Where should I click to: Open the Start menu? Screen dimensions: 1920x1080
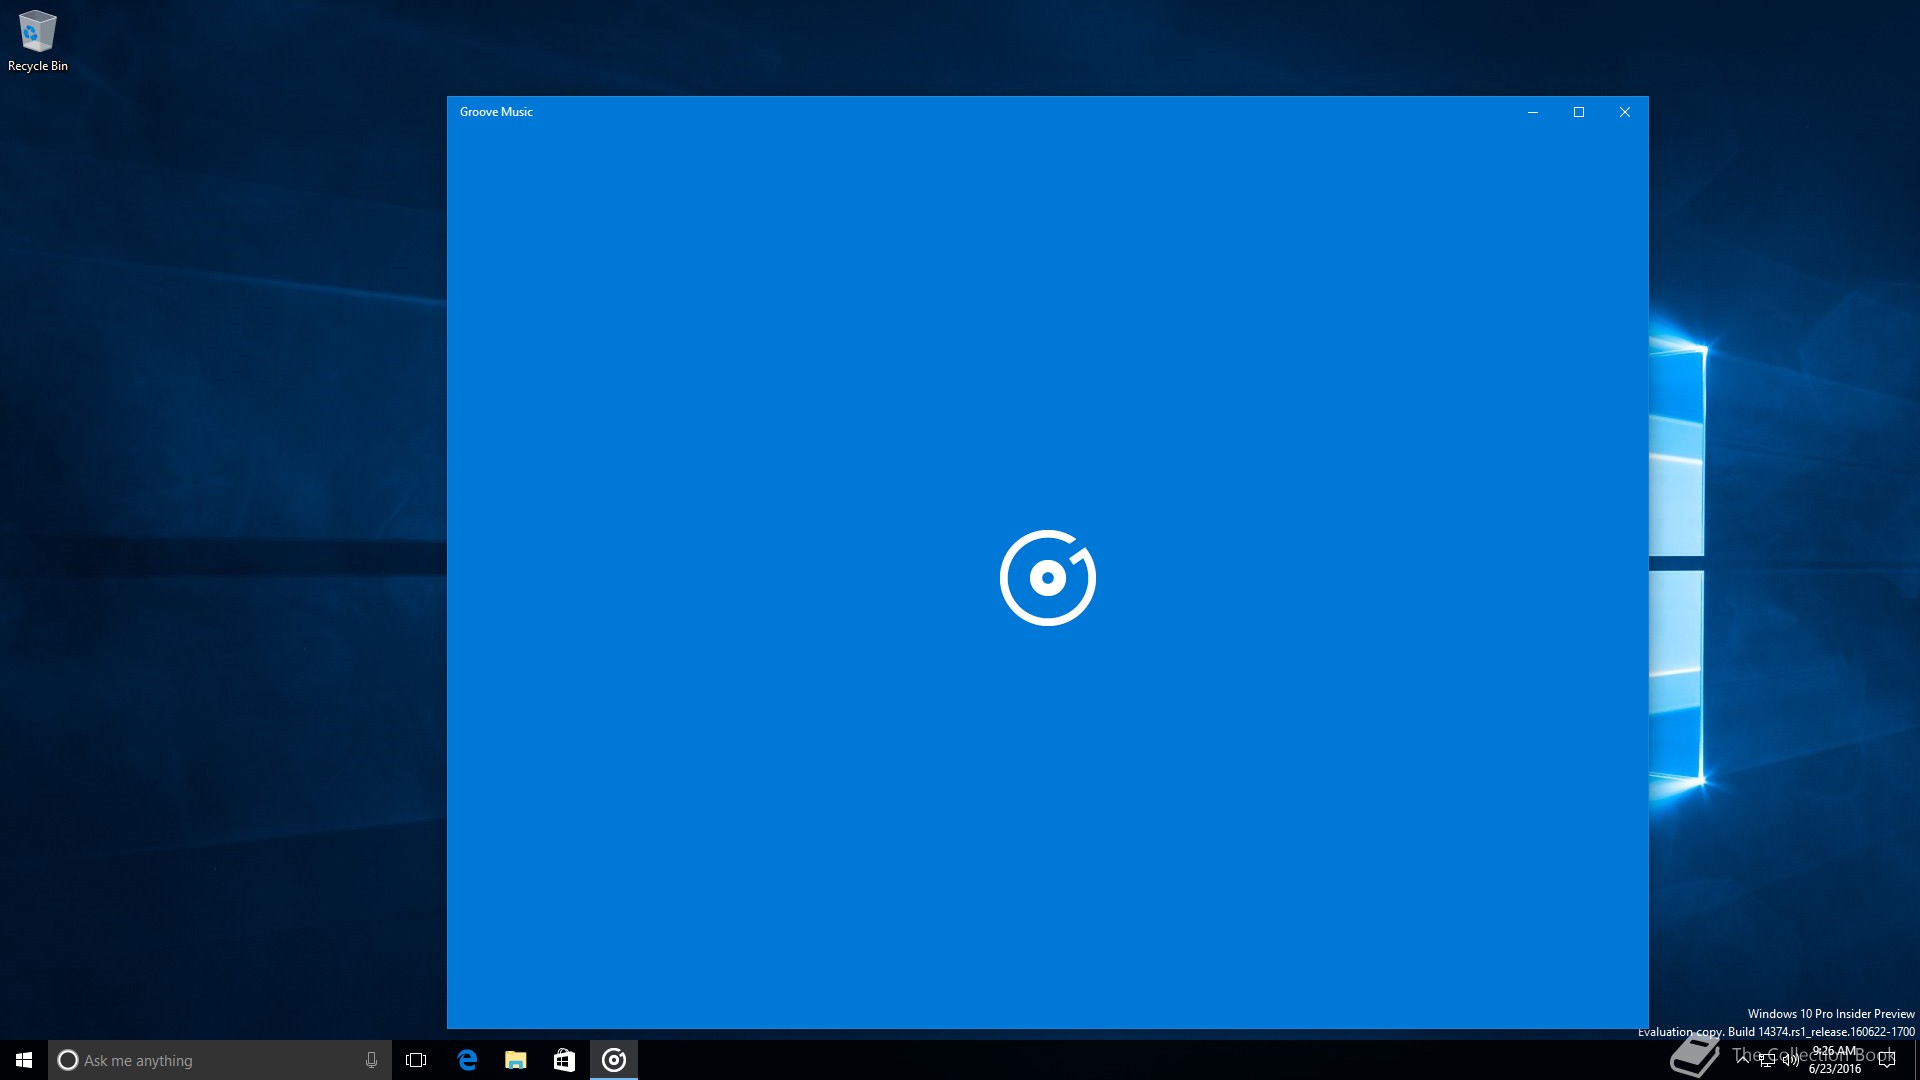coord(24,1060)
